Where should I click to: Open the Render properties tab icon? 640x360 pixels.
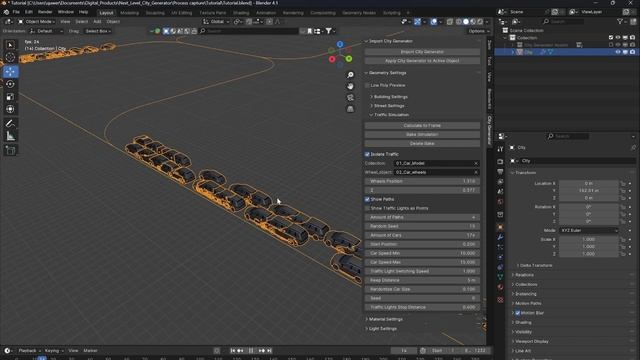pyautogui.click(x=500, y=162)
